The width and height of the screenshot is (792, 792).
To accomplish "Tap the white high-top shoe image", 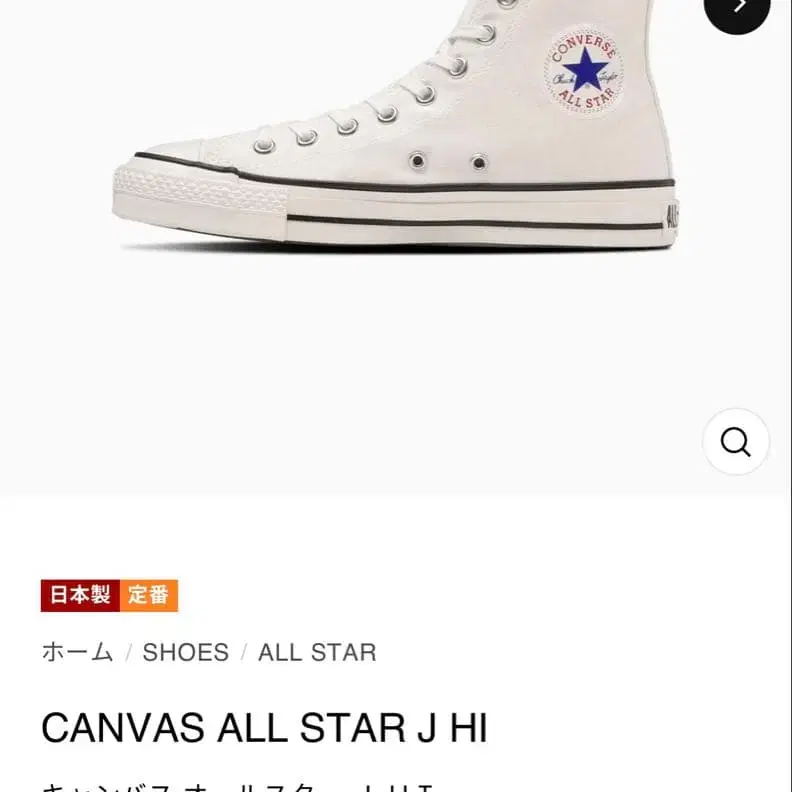I will 400,130.
